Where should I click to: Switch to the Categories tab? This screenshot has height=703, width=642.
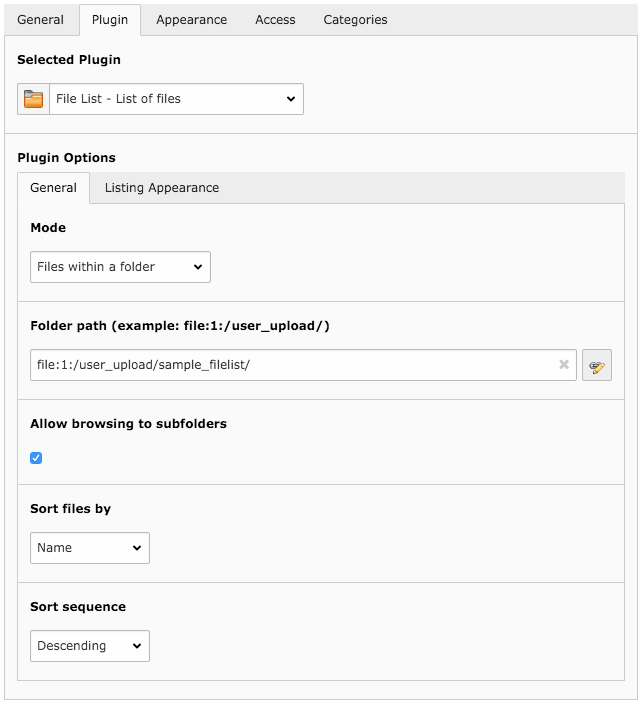(x=355, y=20)
